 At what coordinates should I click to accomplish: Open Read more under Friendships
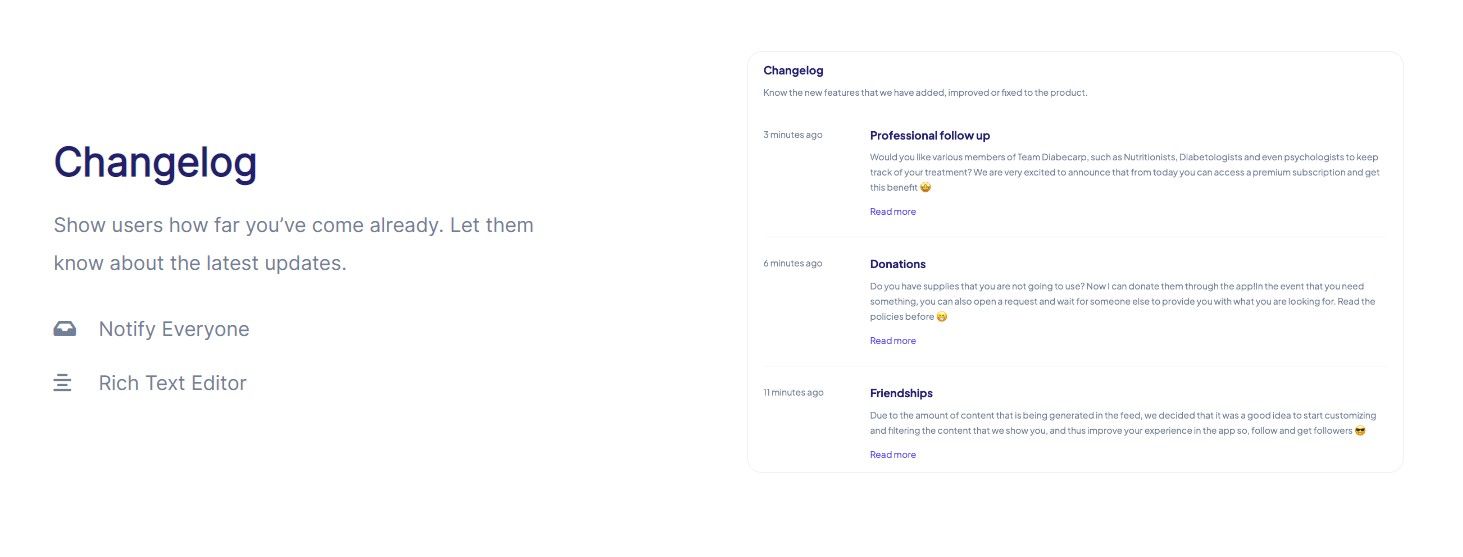893,455
